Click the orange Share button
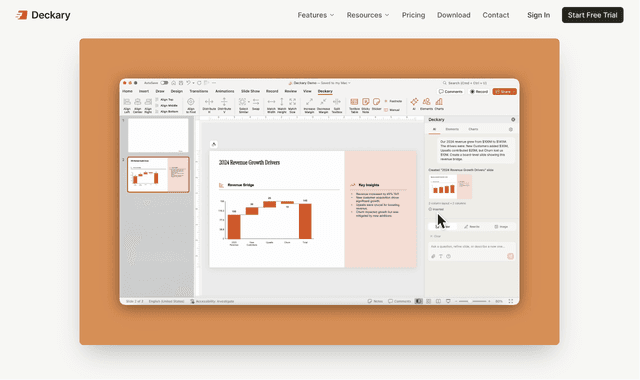 (x=504, y=91)
